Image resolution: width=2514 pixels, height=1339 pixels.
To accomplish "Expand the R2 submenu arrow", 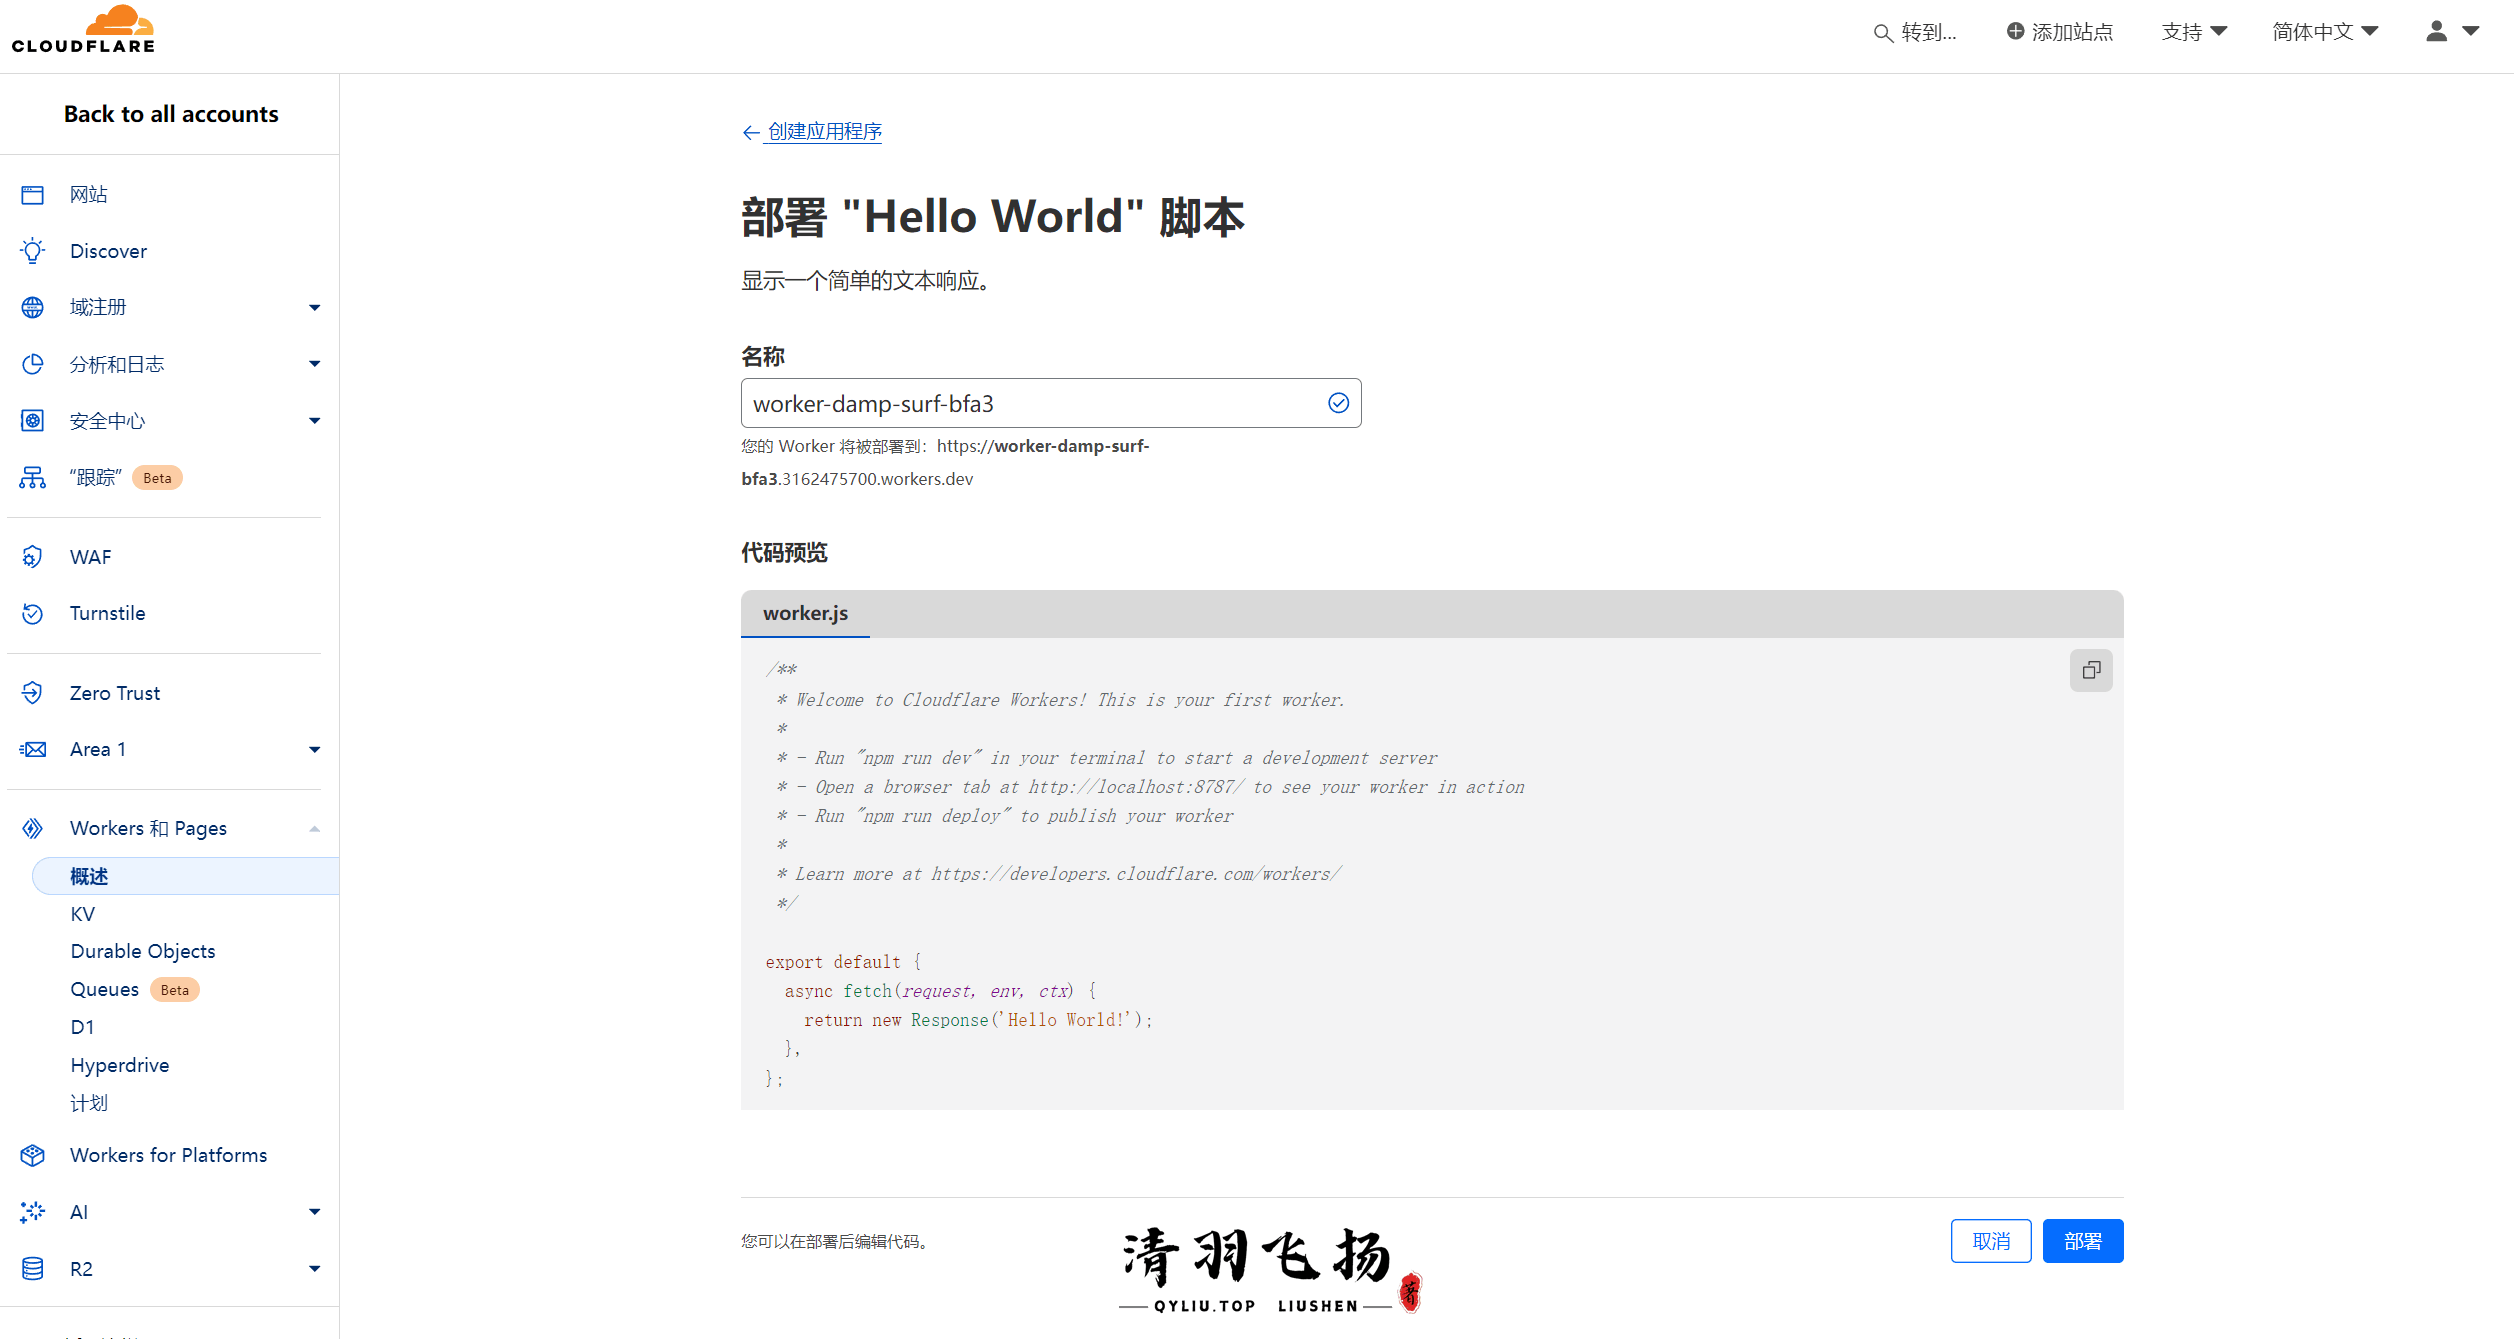I will pyautogui.click(x=315, y=1269).
